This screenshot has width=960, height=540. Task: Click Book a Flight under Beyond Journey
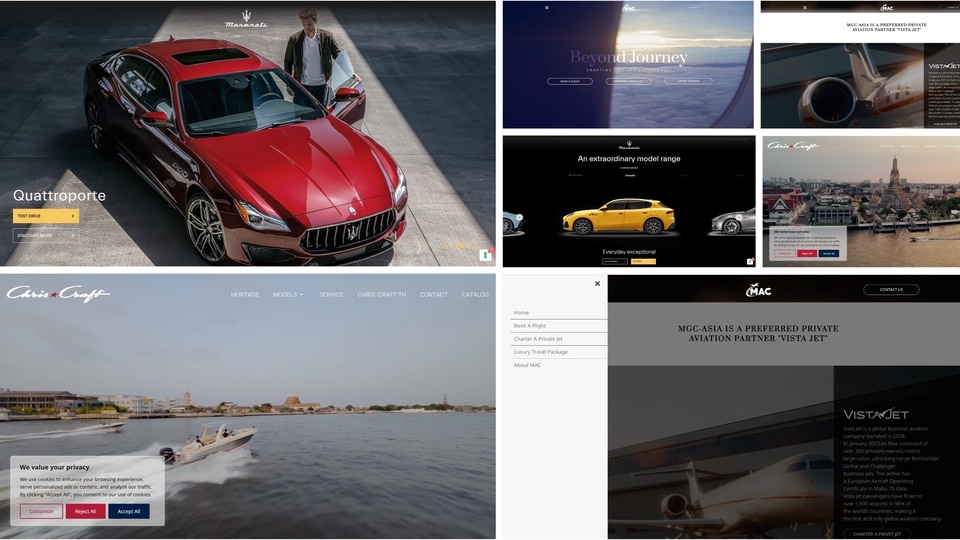click(569, 81)
